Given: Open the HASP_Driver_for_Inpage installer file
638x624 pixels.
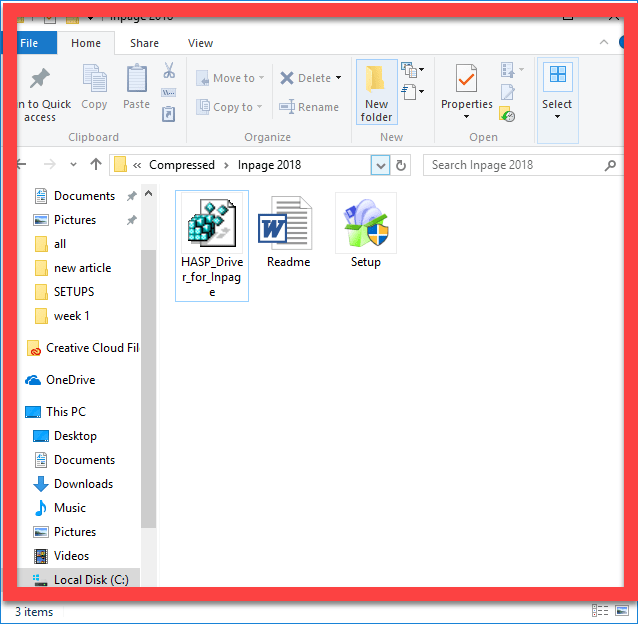Looking at the screenshot, I should pos(211,245).
